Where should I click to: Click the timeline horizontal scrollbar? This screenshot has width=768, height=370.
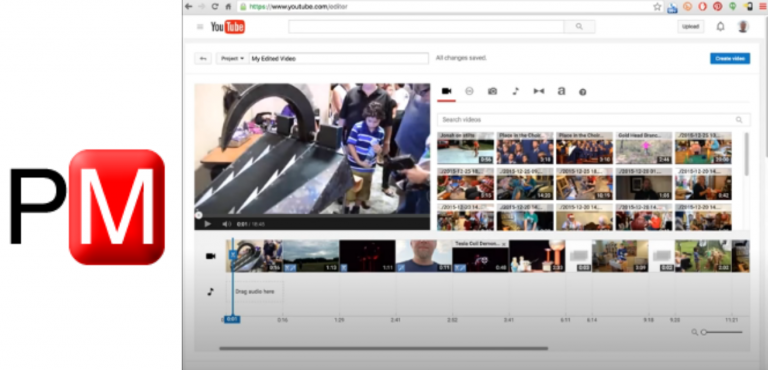(384, 348)
